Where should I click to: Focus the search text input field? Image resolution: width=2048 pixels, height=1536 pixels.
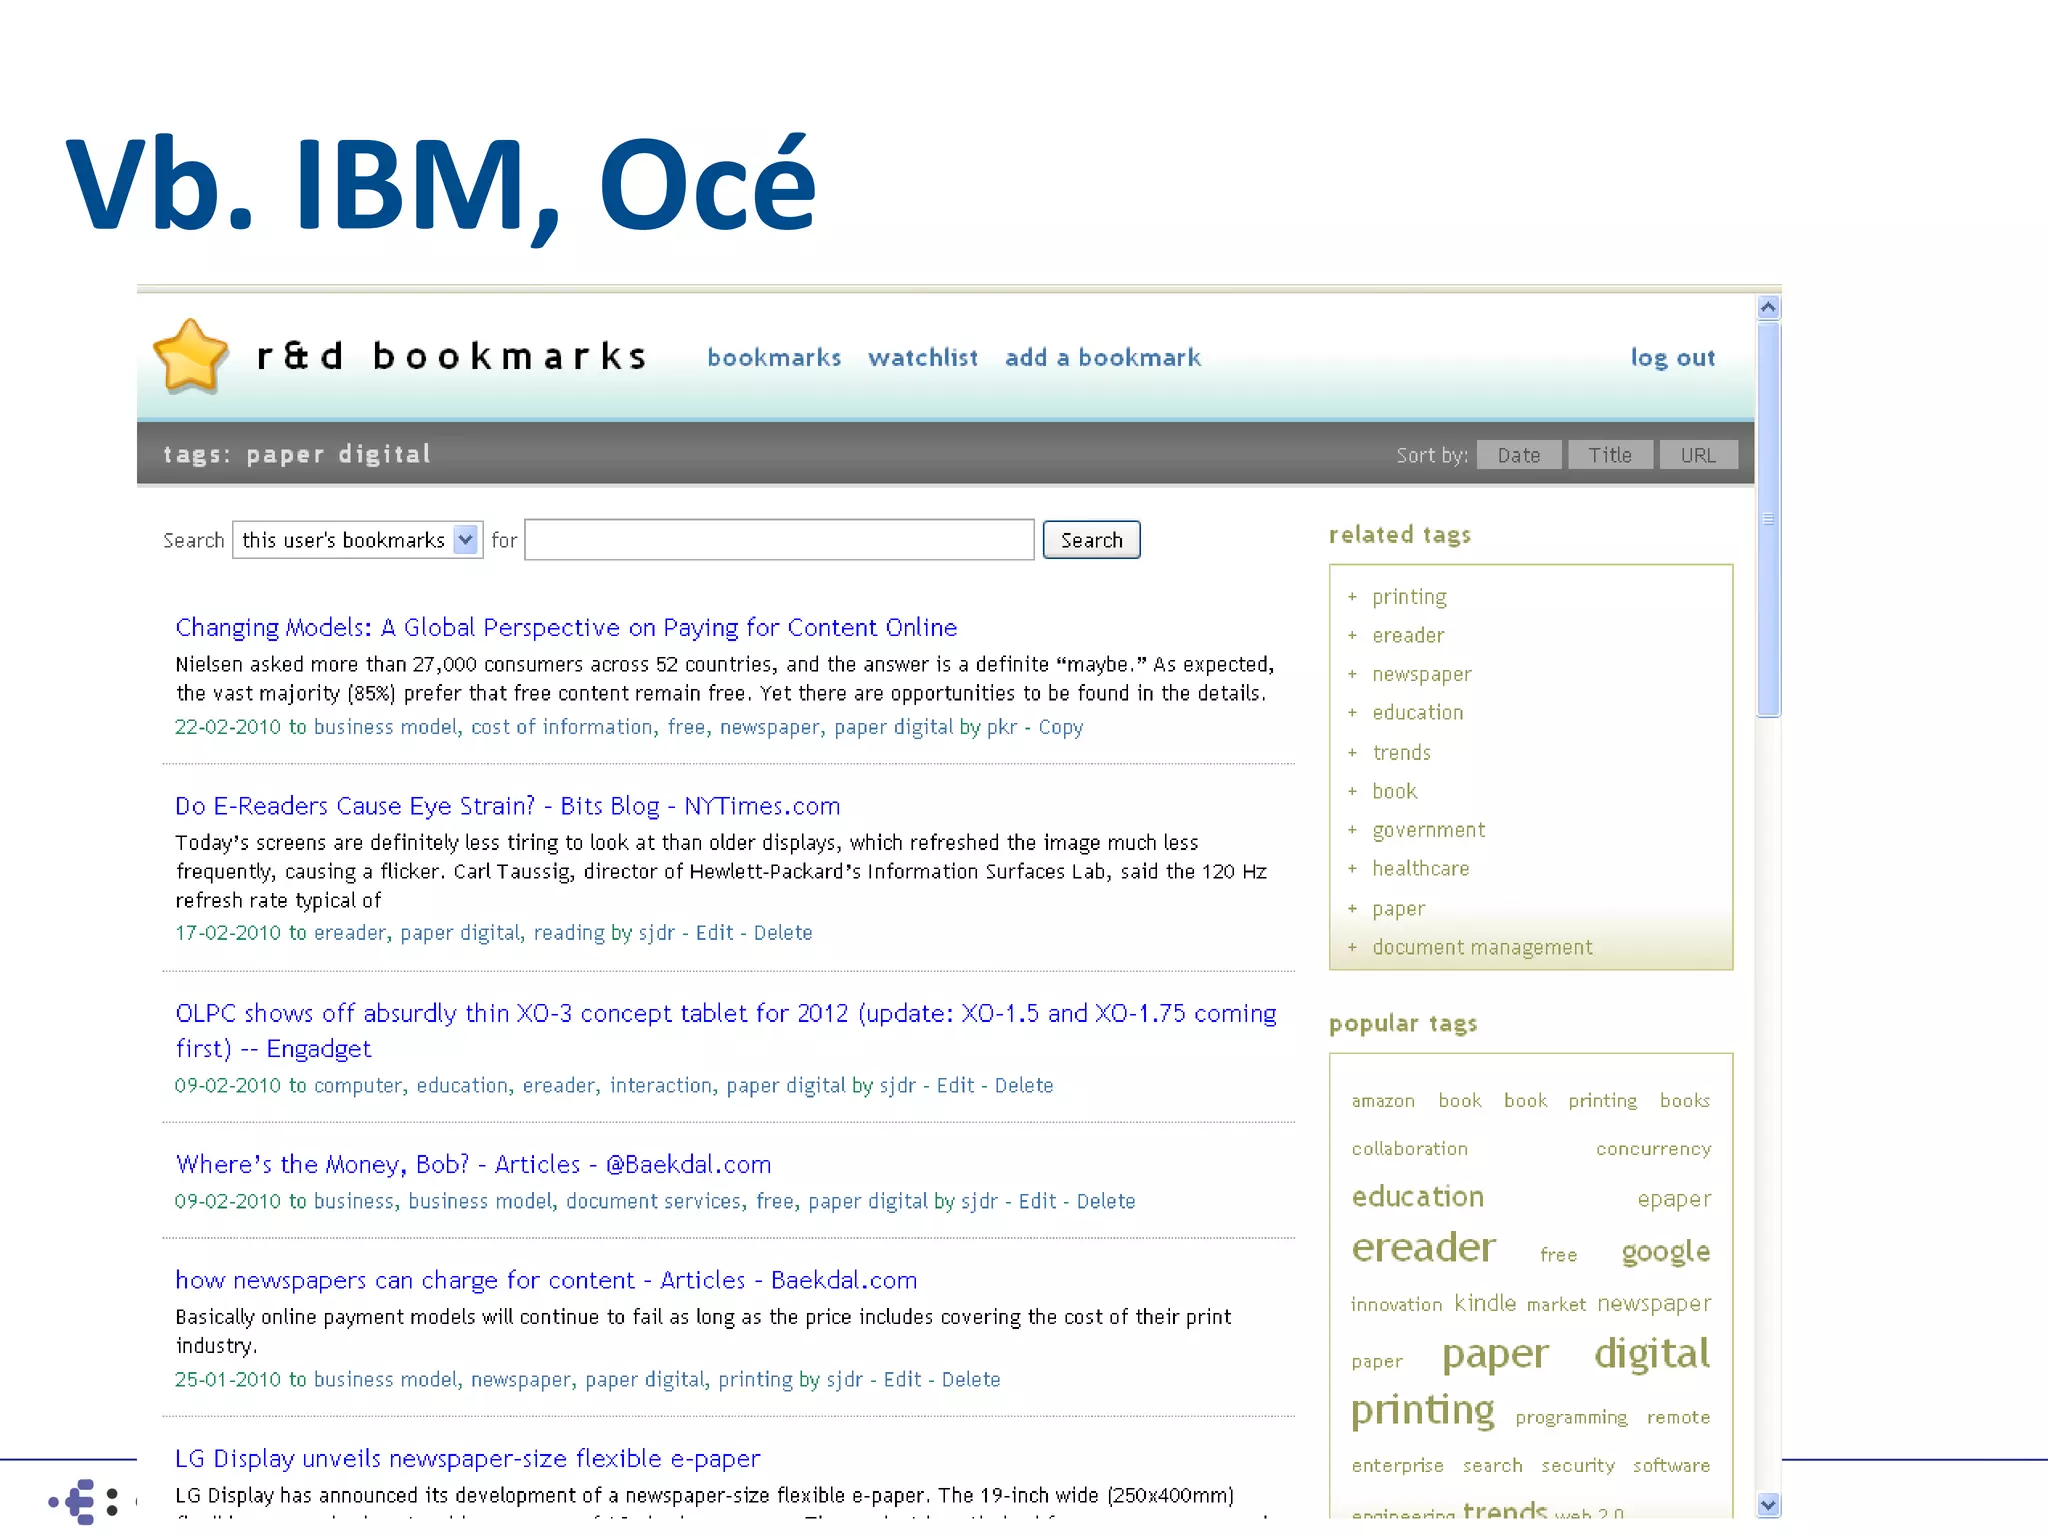(x=779, y=540)
